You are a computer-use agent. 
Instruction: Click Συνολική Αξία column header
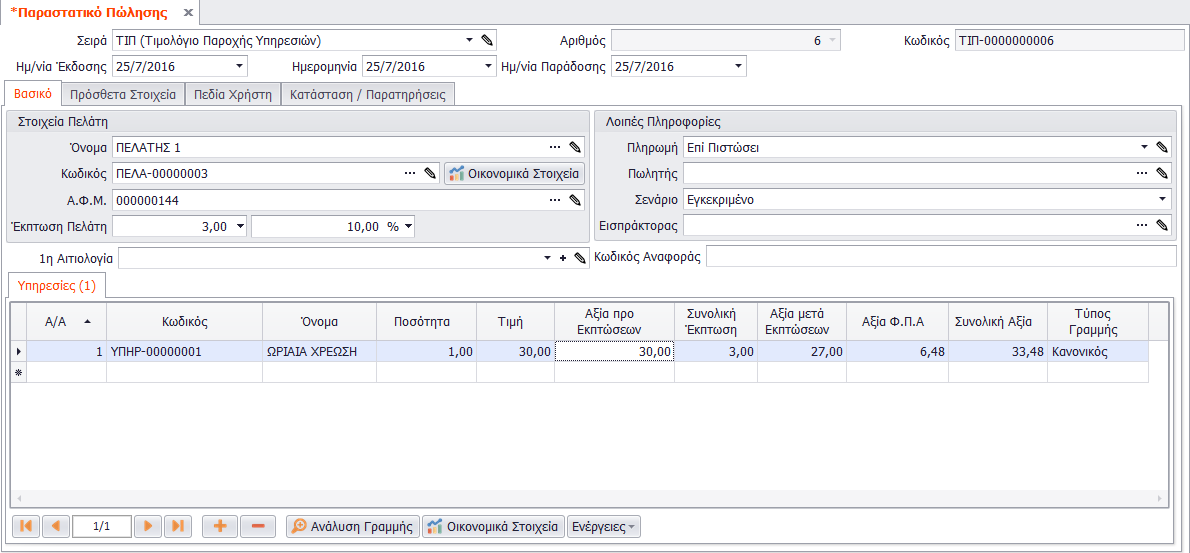[998, 321]
